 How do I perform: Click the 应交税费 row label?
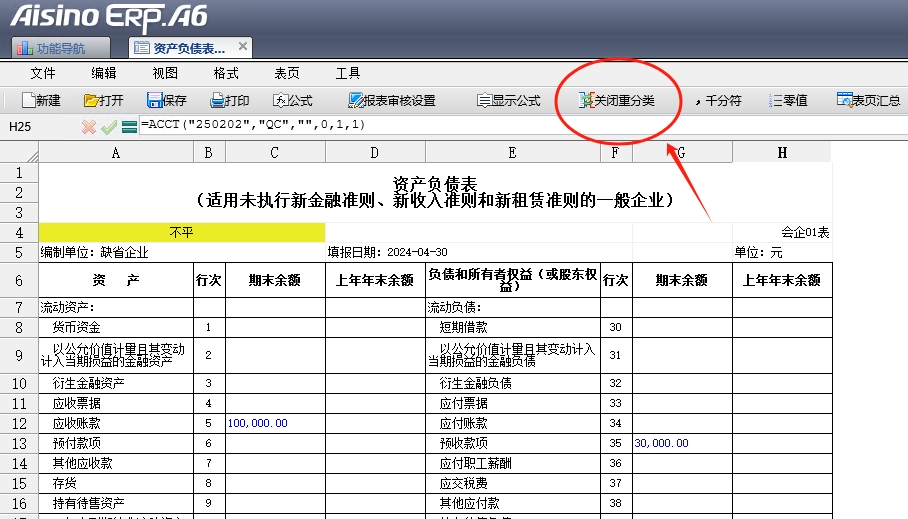pyautogui.click(x=463, y=483)
